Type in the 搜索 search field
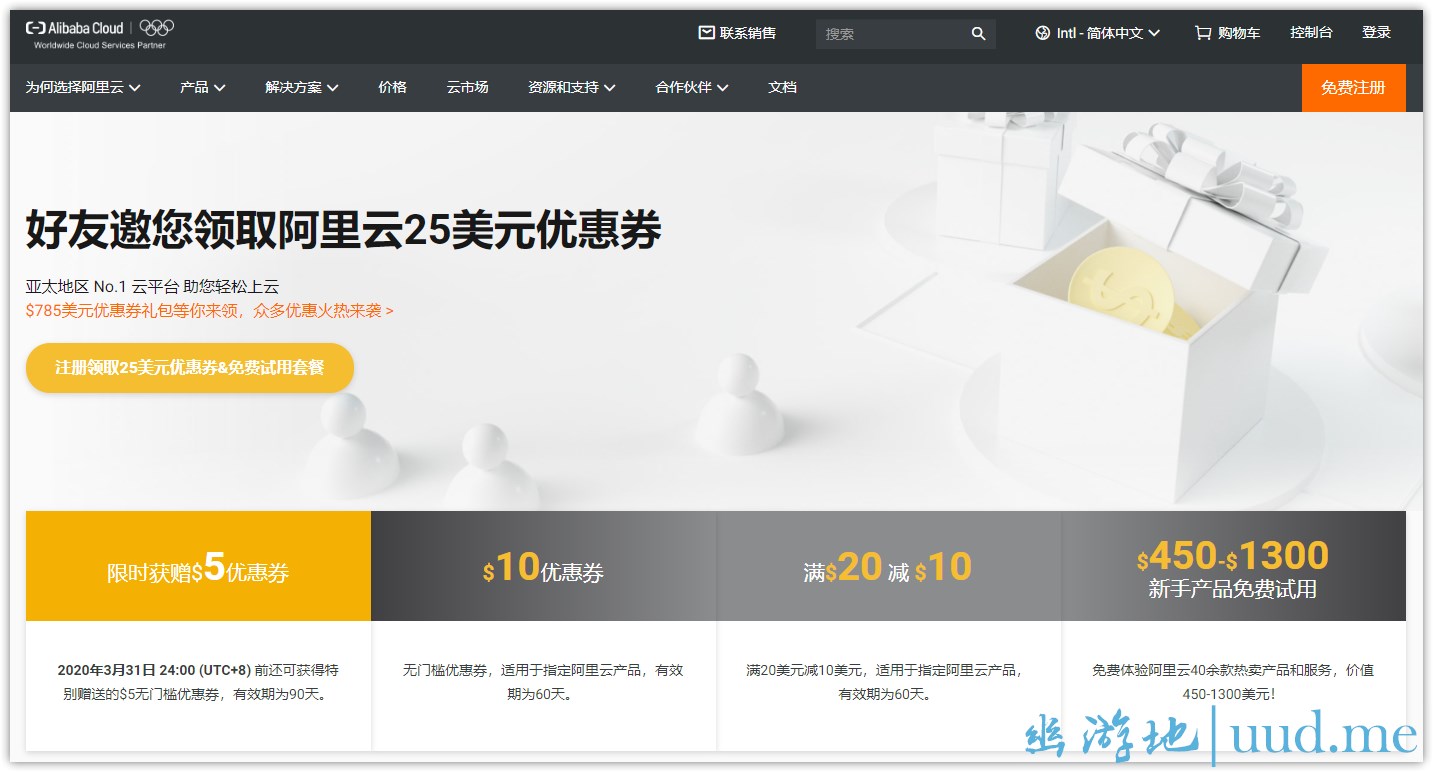The height and width of the screenshot is (772, 1433). (890, 34)
